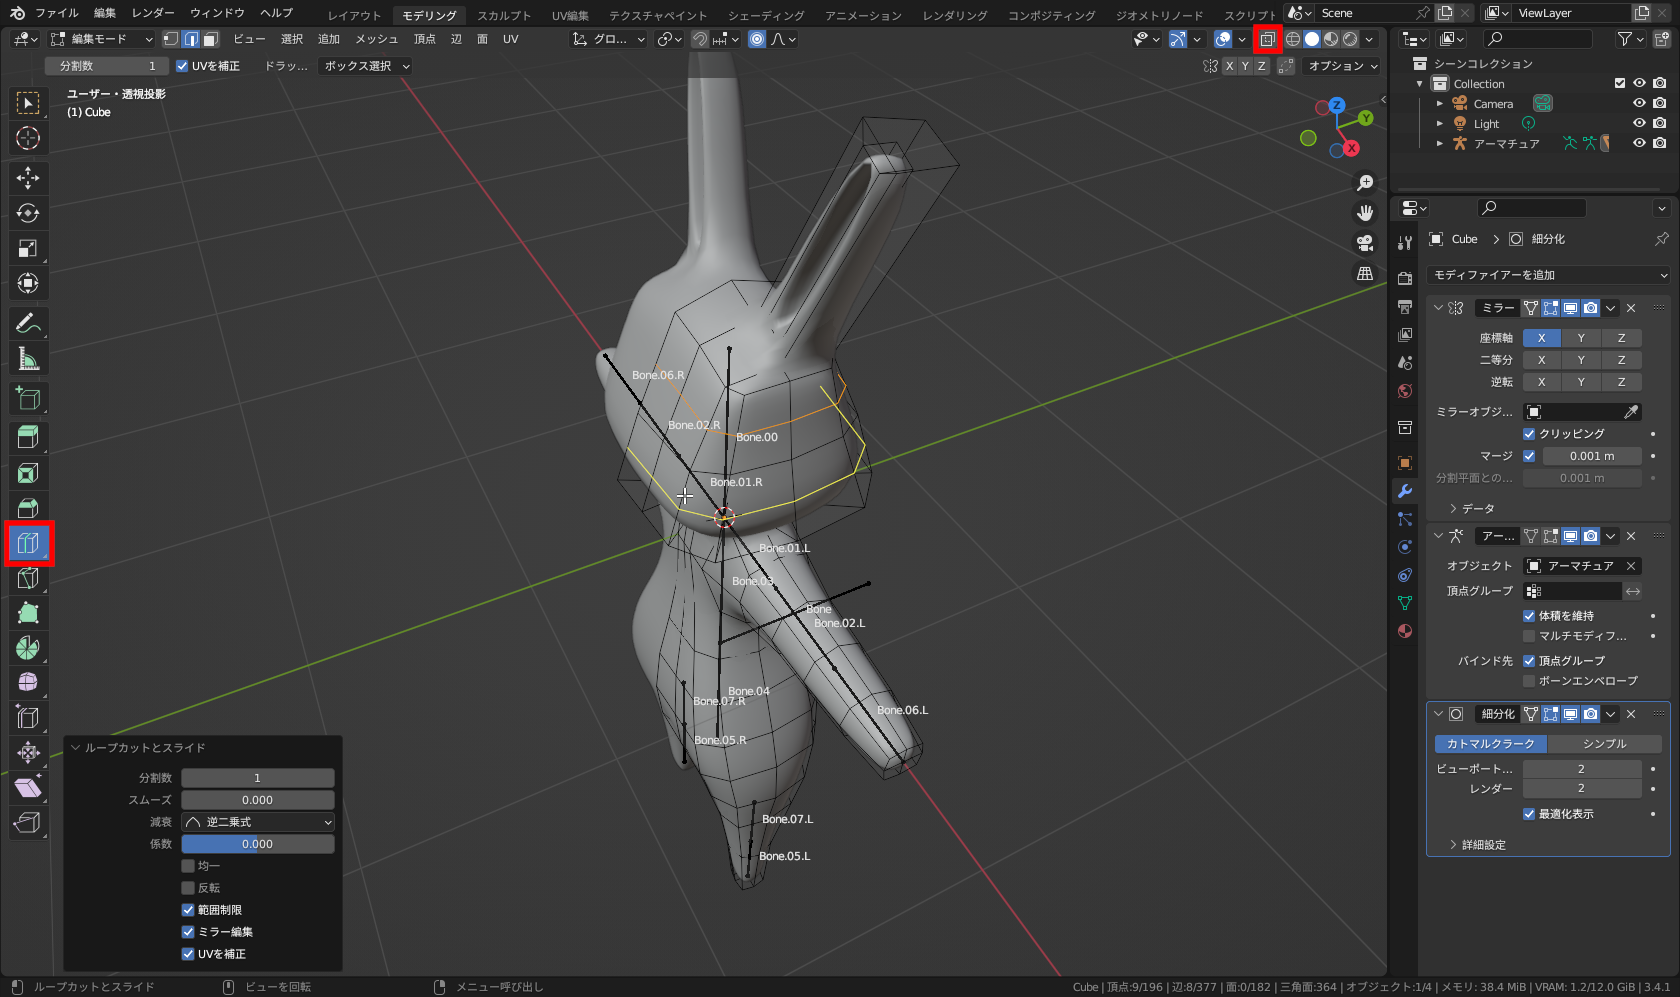
Task: Toggle proportional editing in the header
Action: pos(756,39)
